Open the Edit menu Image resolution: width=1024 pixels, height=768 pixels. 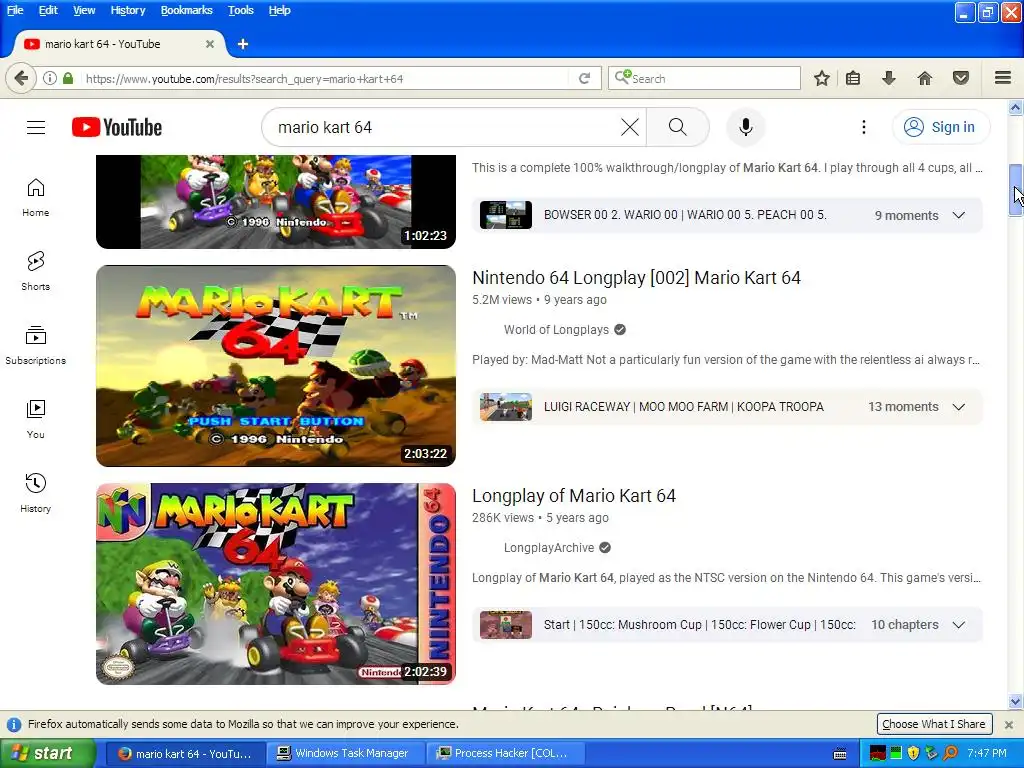(x=48, y=10)
